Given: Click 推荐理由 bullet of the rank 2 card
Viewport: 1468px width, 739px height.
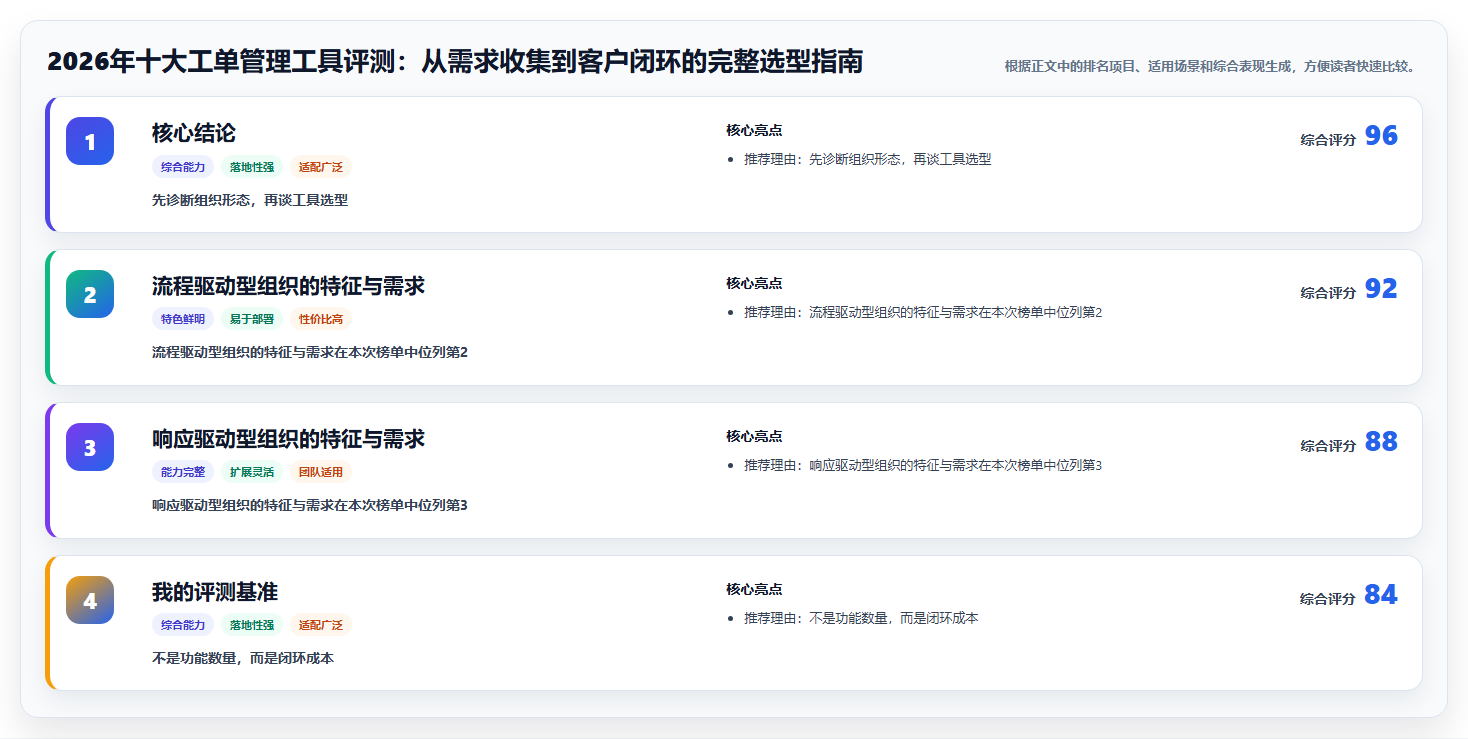Looking at the screenshot, I should (x=923, y=312).
